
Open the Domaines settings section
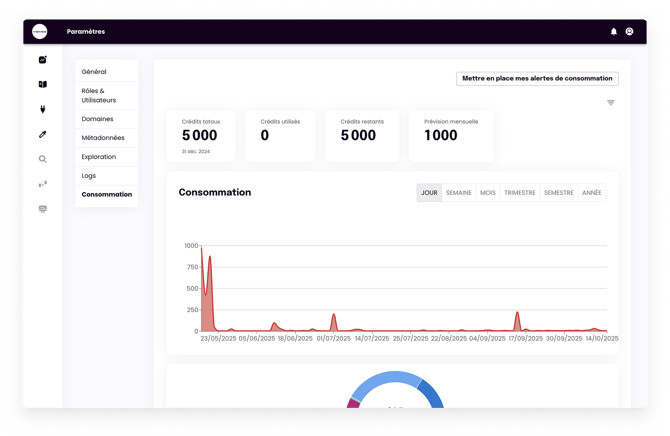[98, 119]
